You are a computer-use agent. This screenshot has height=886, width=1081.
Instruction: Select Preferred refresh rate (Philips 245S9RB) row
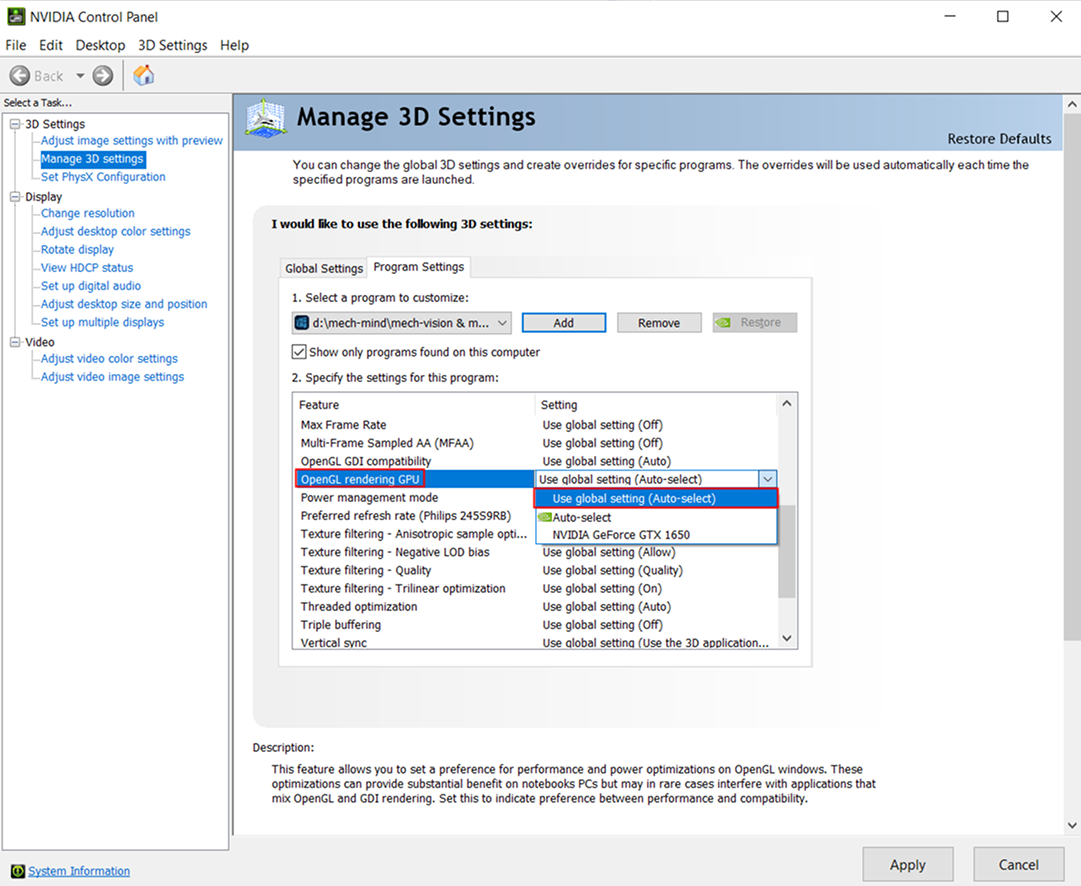[414, 516]
